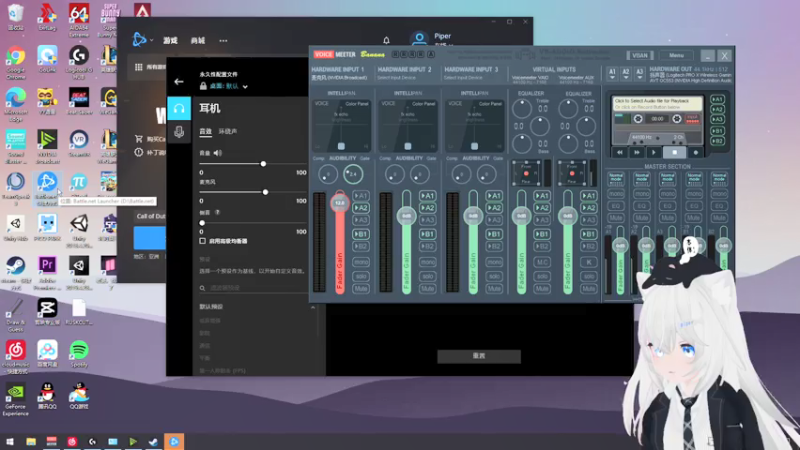Toggle A2 routing on Hardware Input 2
The image size is (800, 450).
click(x=428, y=208)
